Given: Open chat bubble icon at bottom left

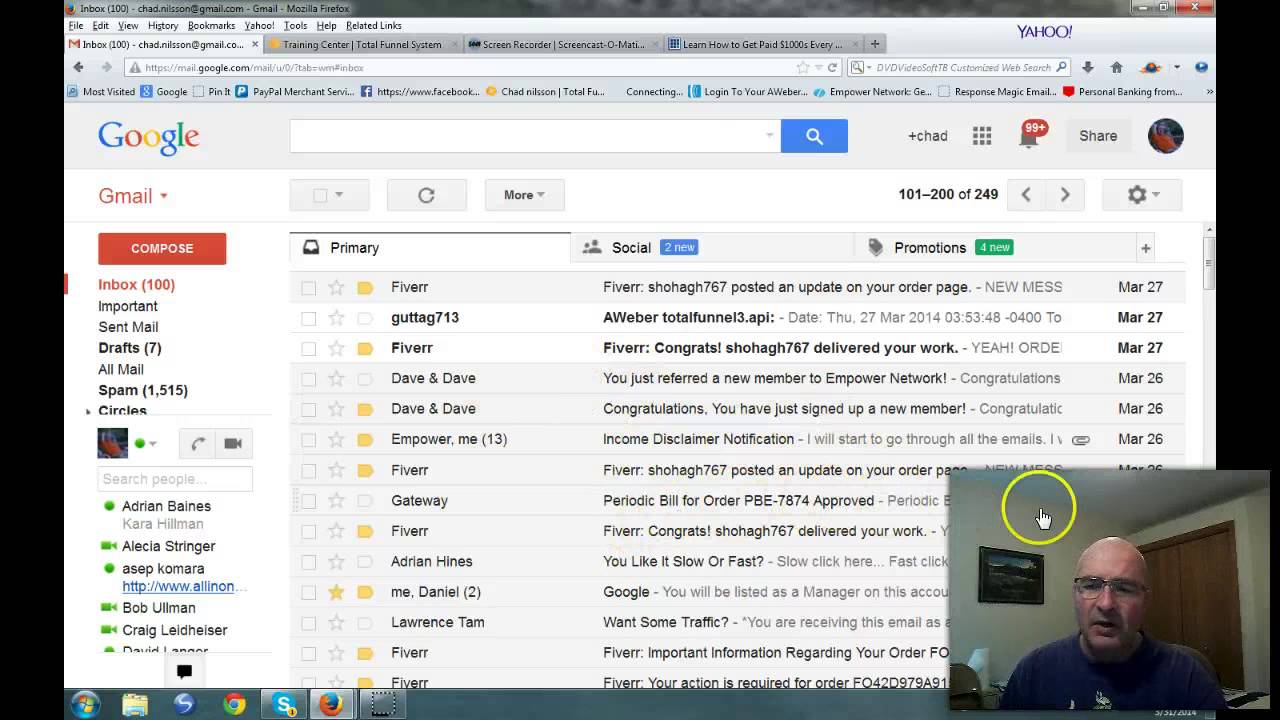Looking at the screenshot, I should pos(184,672).
